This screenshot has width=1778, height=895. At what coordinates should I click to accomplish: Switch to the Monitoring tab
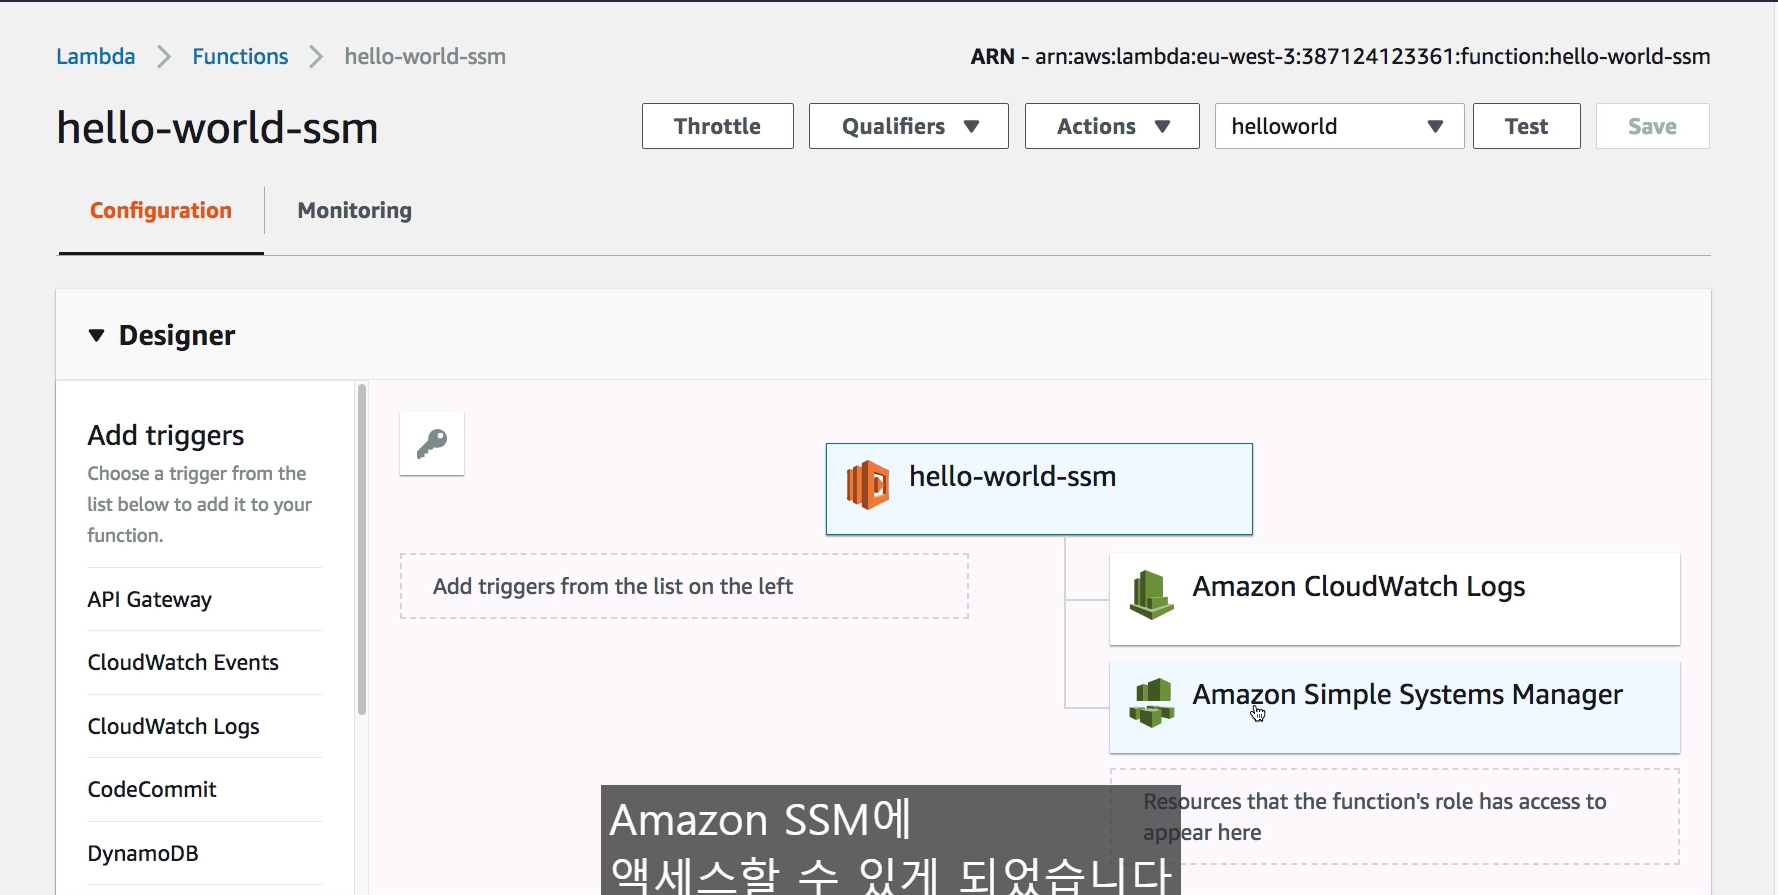tap(355, 210)
